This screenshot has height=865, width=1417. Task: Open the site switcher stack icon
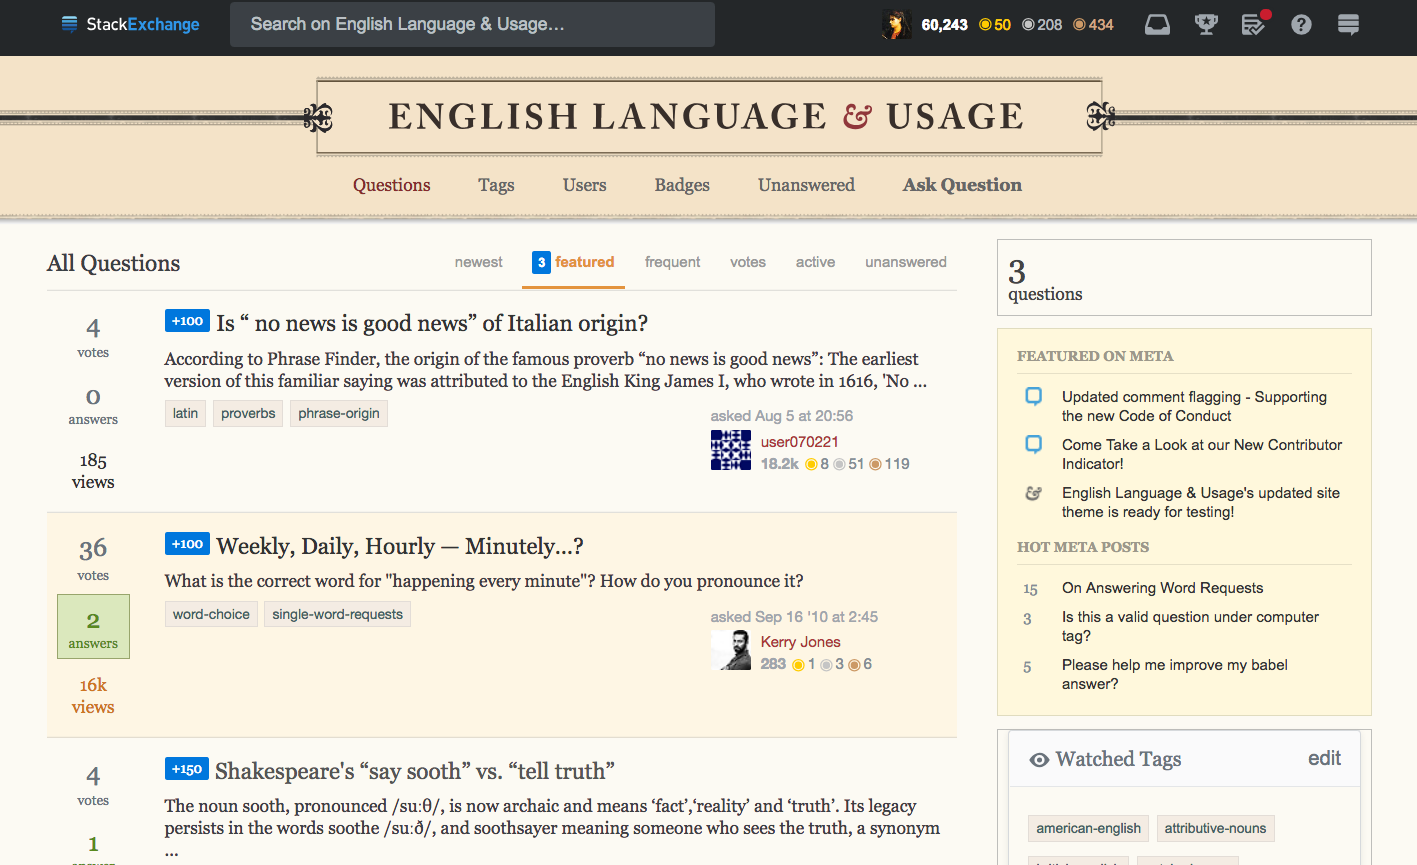pos(1348,24)
